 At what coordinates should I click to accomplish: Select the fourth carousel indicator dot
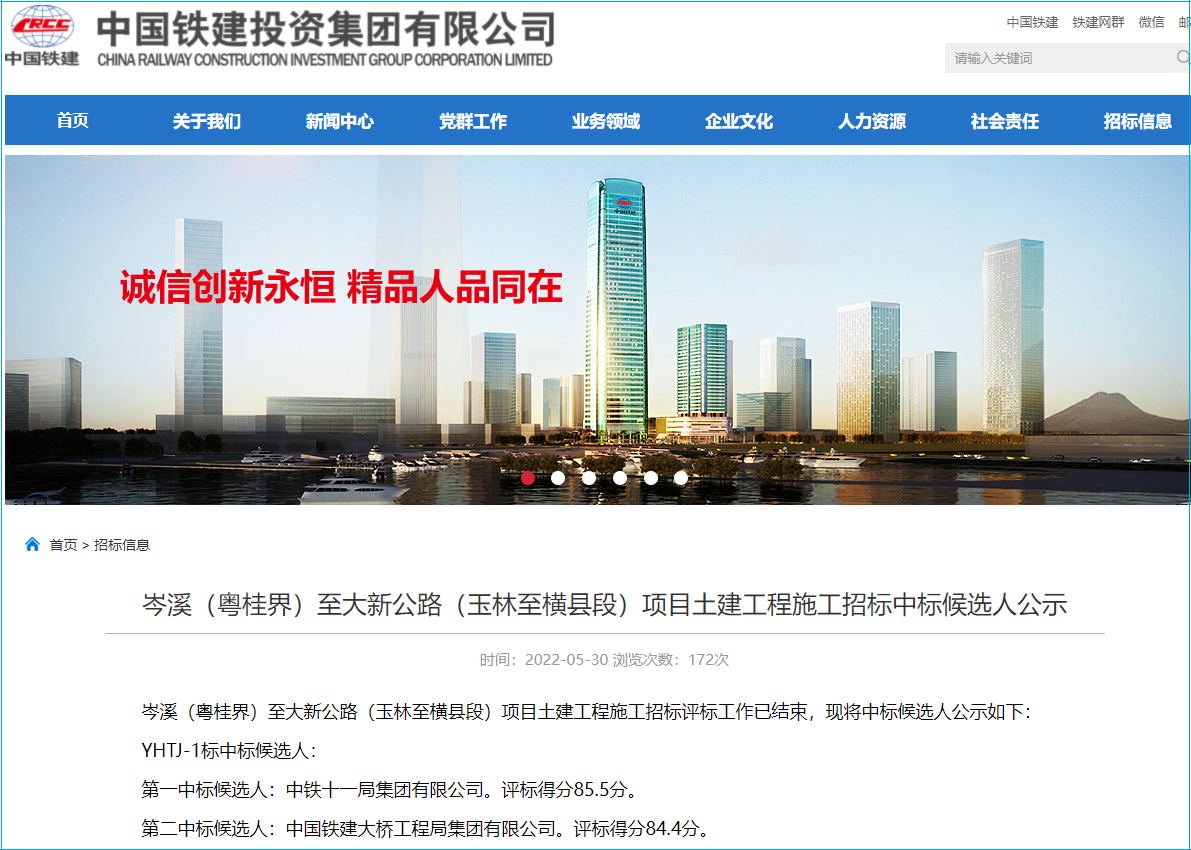[620, 478]
